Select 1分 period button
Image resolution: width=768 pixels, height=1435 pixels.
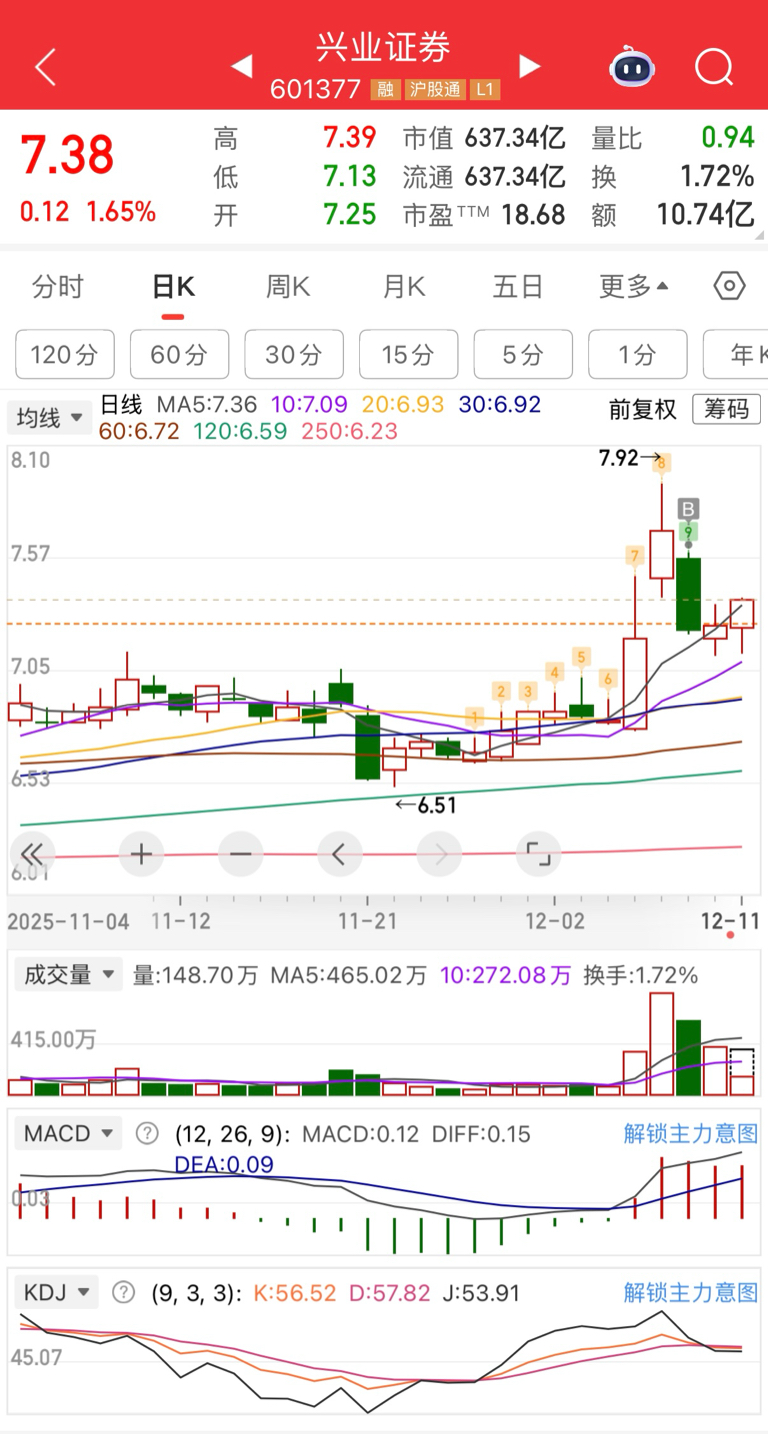pyautogui.click(x=637, y=354)
